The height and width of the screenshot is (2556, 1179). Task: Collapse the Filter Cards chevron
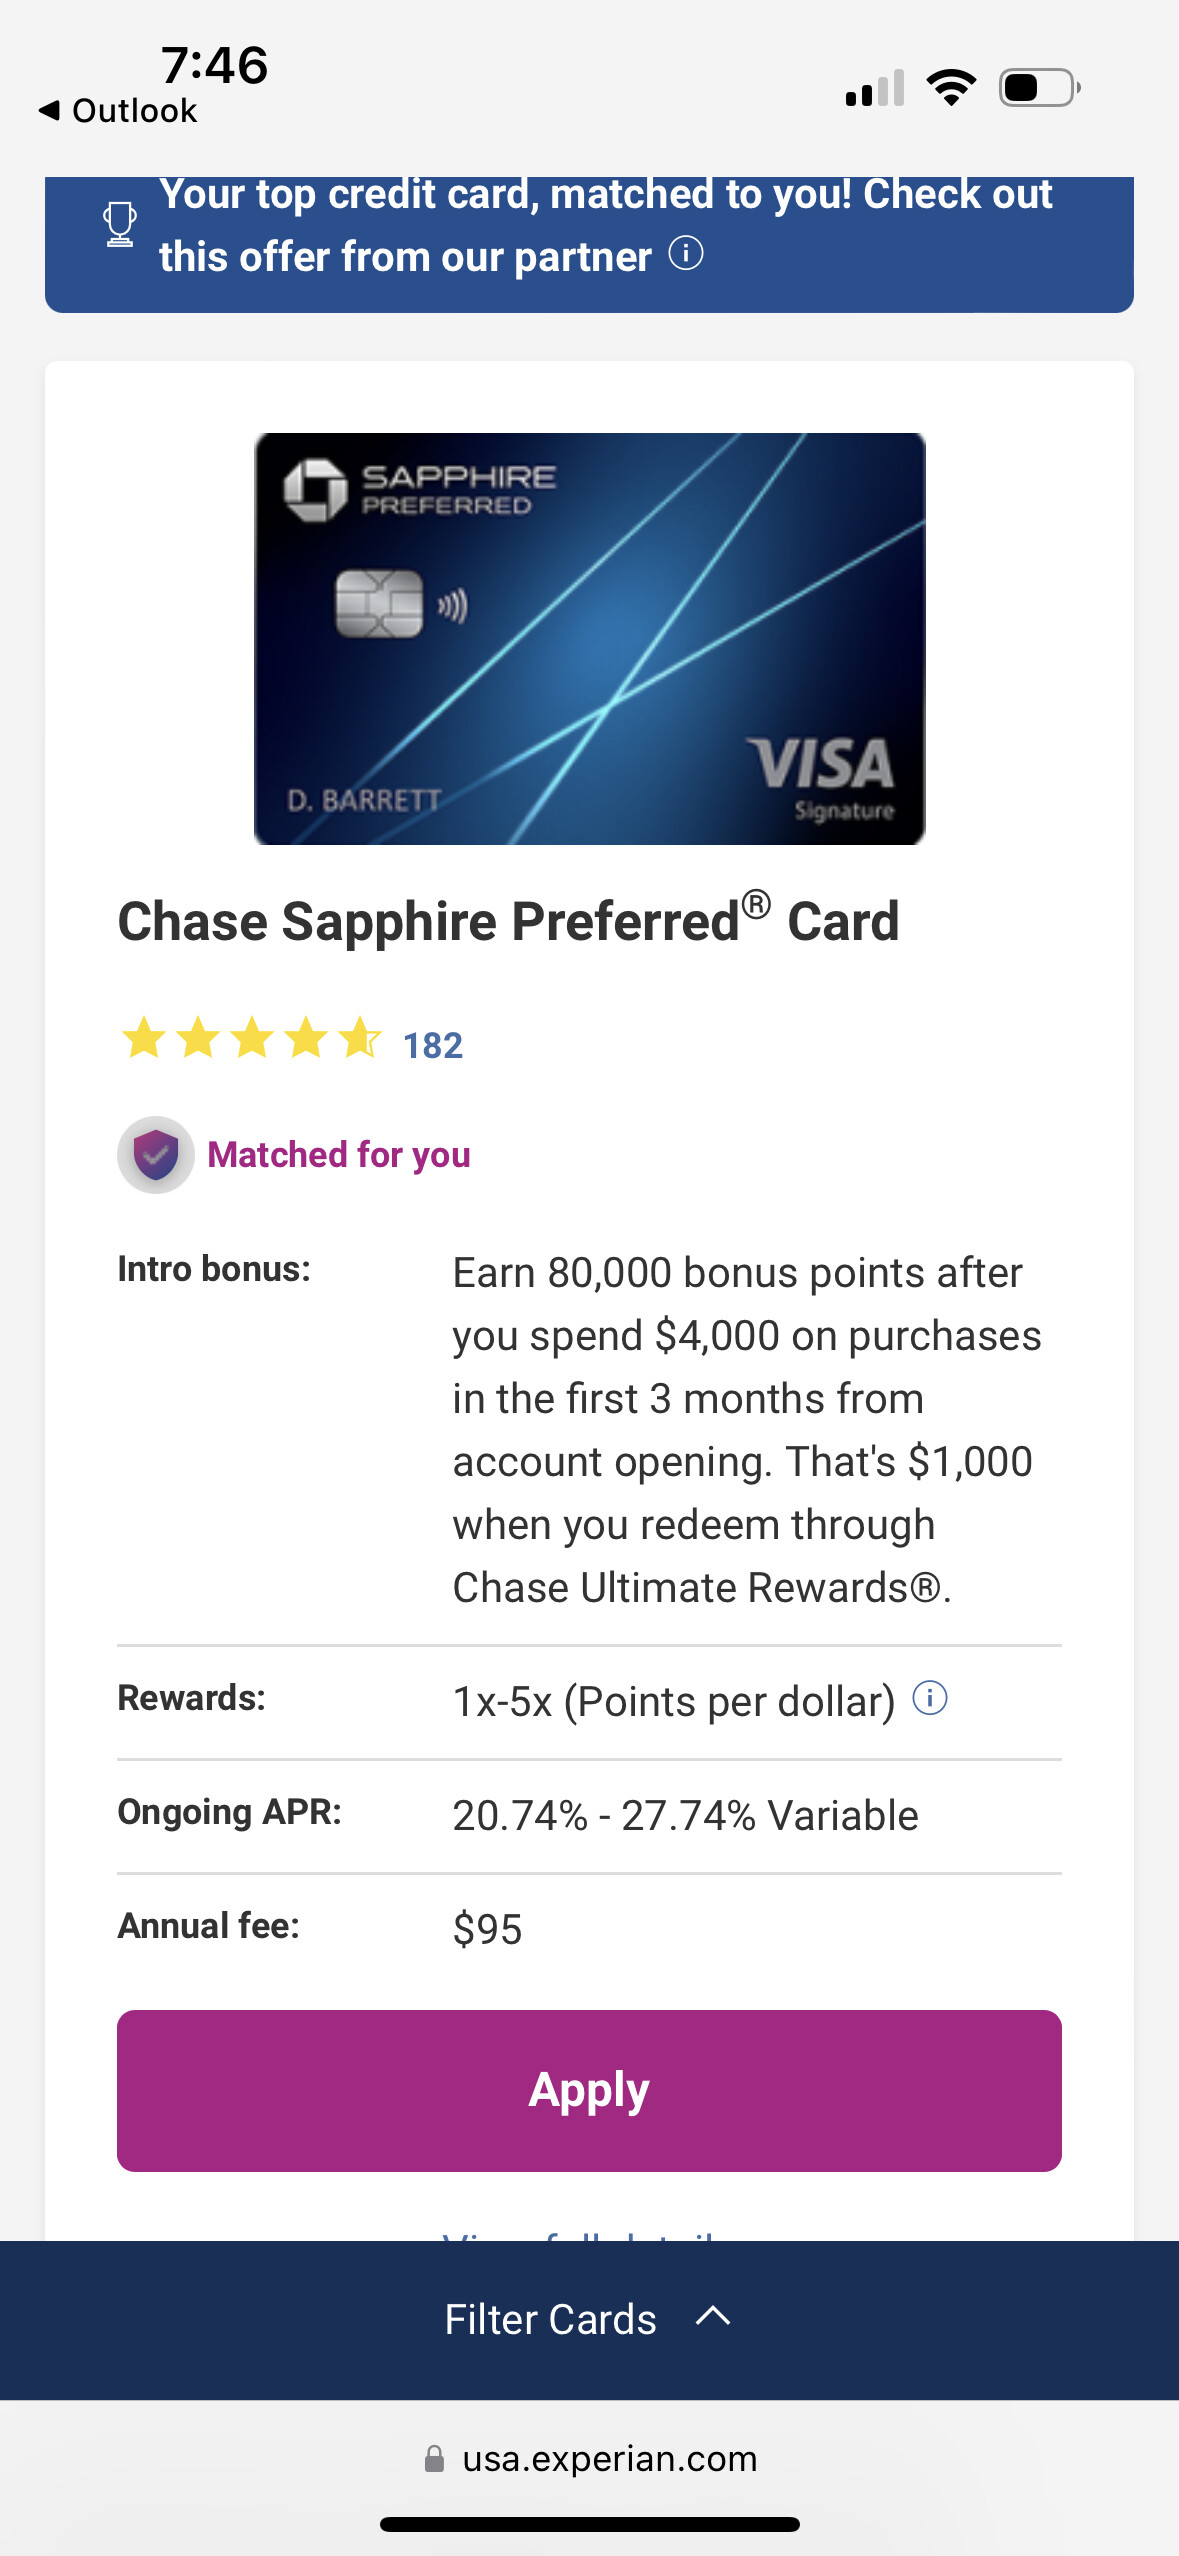[713, 2318]
